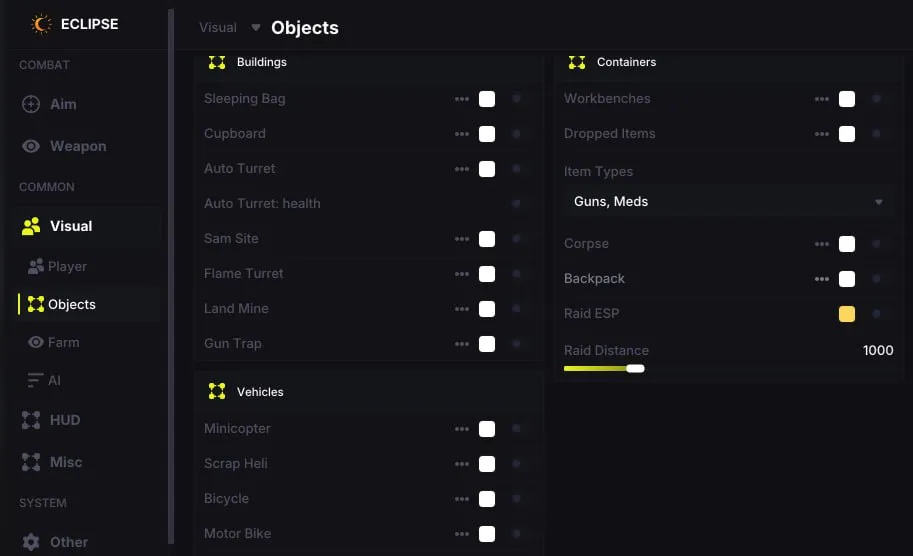Enable the Land Mine checkbox
Image resolution: width=913 pixels, height=556 pixels.
(x=487, y=309)
